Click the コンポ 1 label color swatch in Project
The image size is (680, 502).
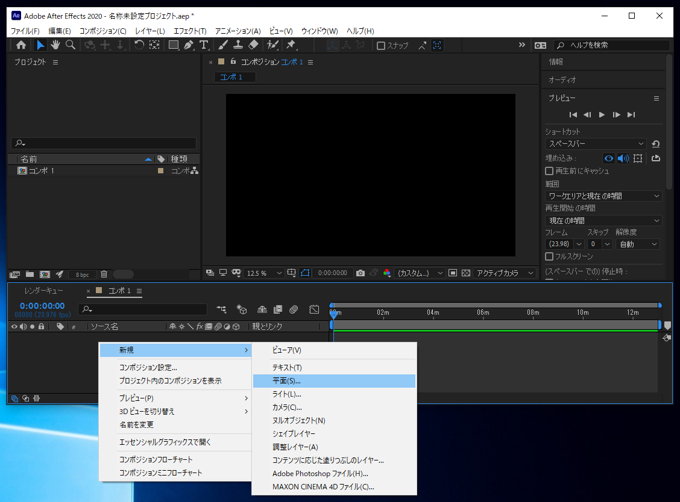(160, 171)
